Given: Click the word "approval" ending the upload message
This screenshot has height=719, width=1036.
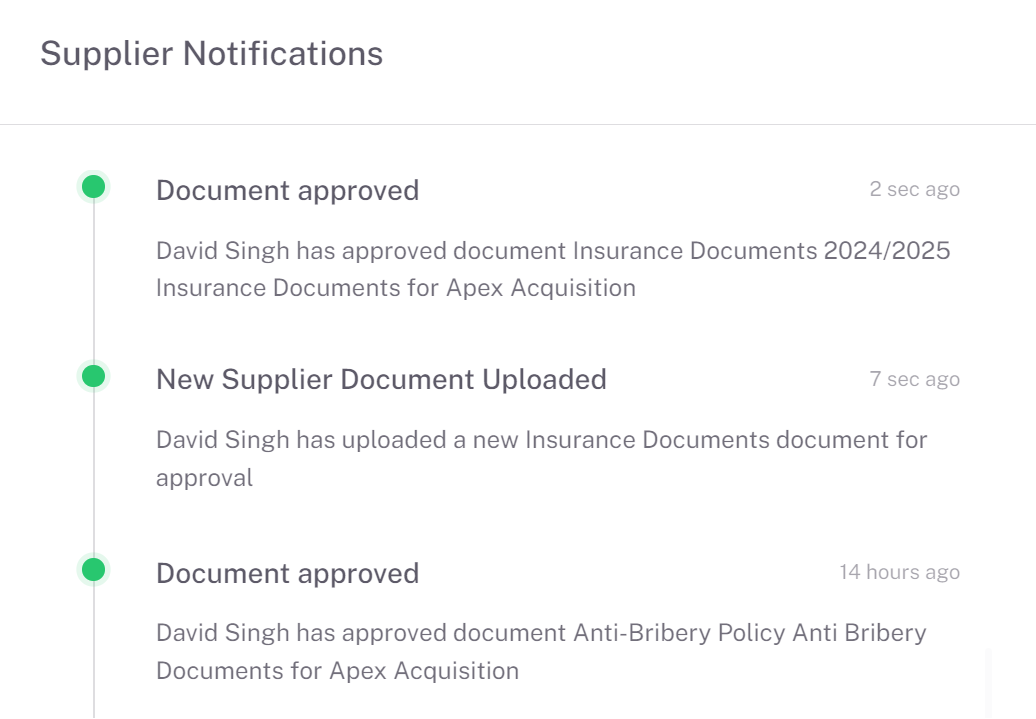Looking at the screenshot, I should (x=204, y=478).
